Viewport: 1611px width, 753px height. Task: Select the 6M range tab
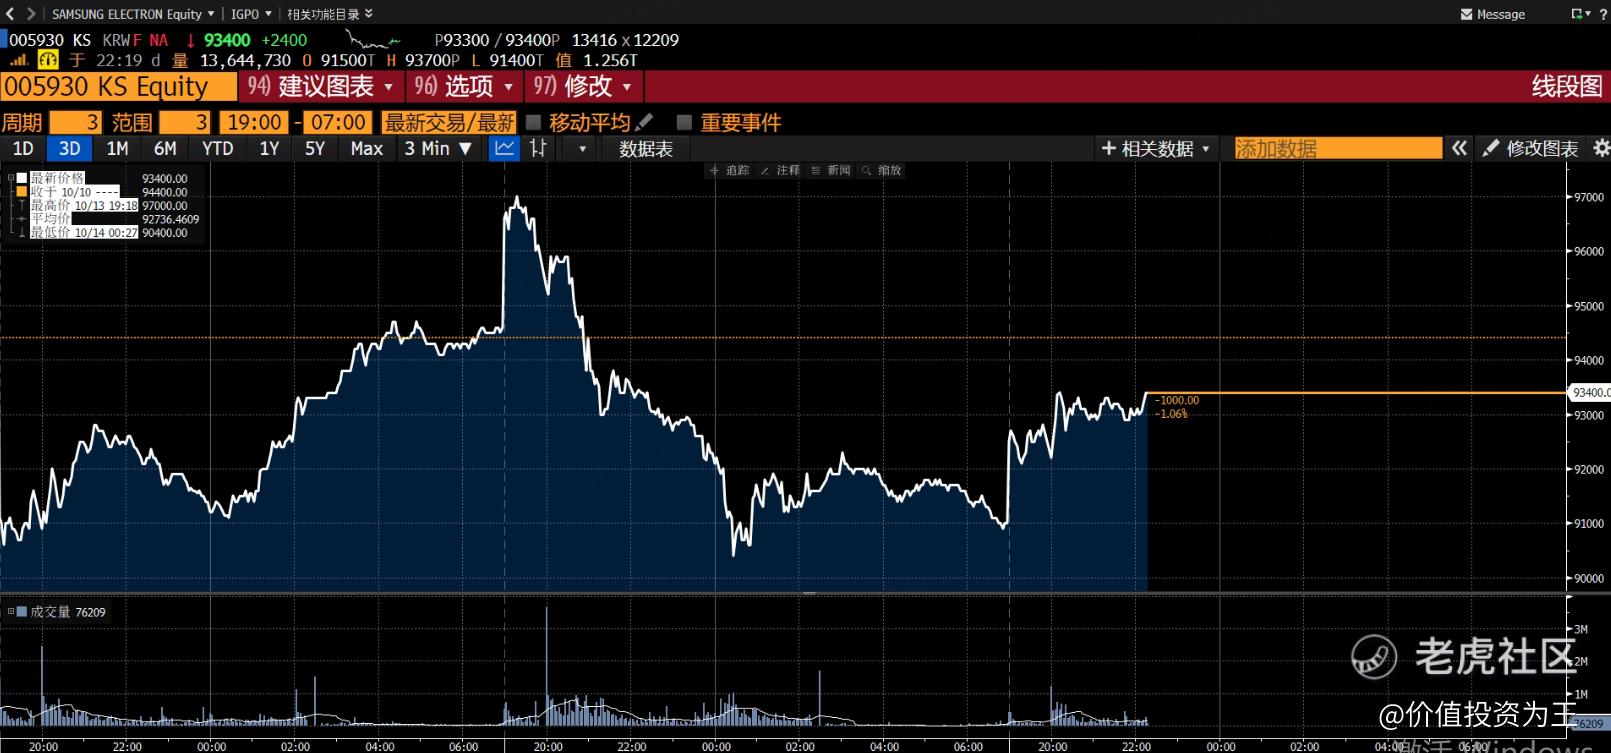[165, 148]
